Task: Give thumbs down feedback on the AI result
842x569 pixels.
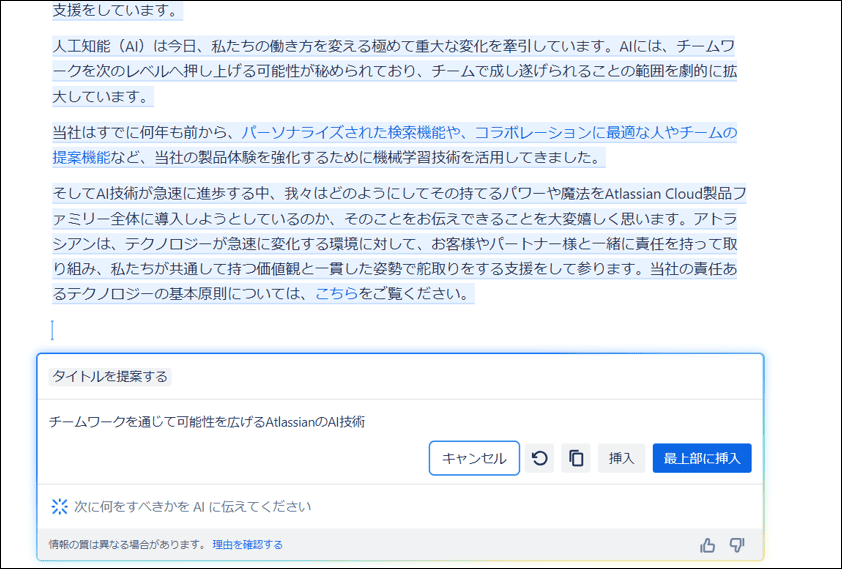Action: tap(737, 545)
